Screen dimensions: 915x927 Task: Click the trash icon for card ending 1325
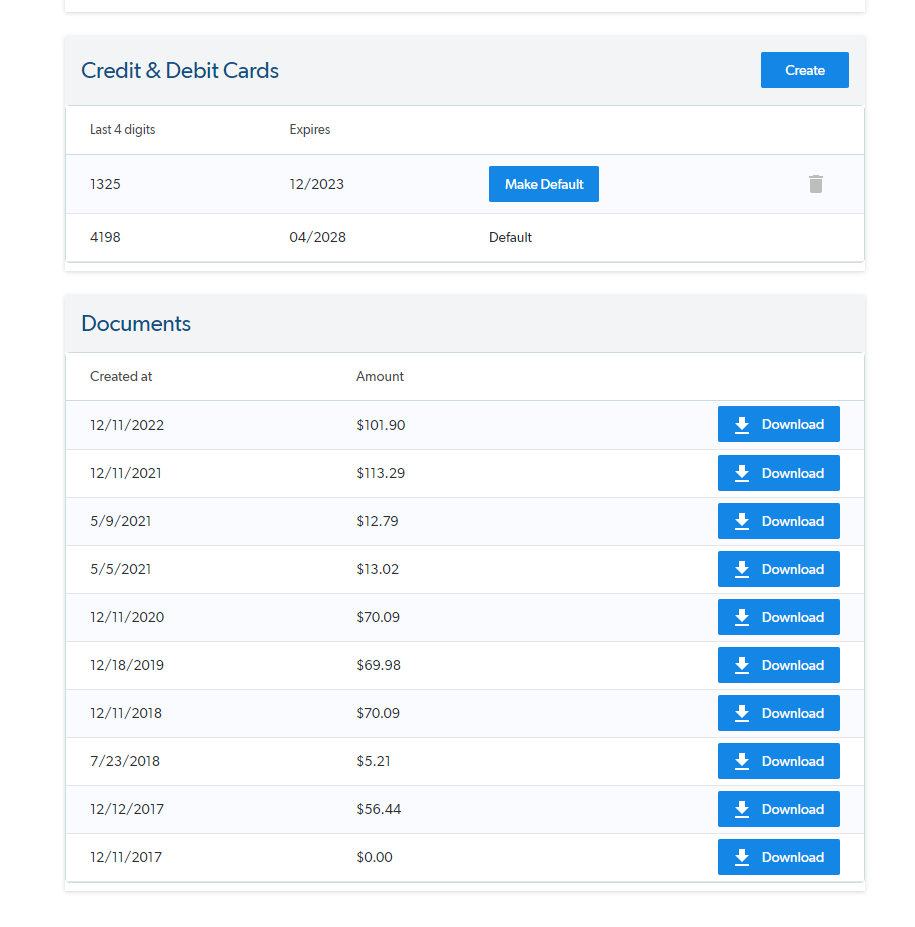click(x=815, y=184)
